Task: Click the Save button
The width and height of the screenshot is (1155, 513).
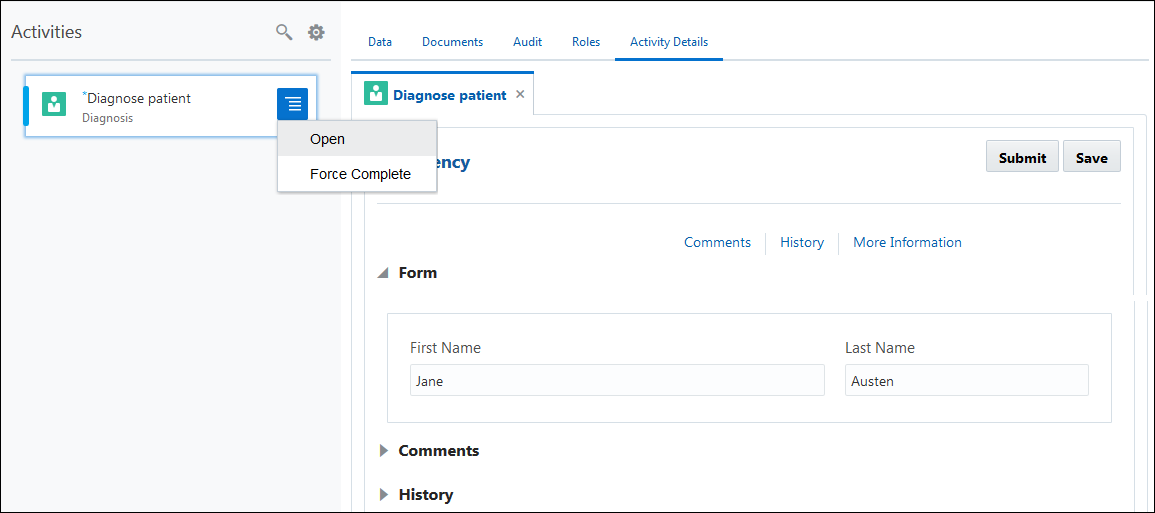Action: click(1091, 158)
